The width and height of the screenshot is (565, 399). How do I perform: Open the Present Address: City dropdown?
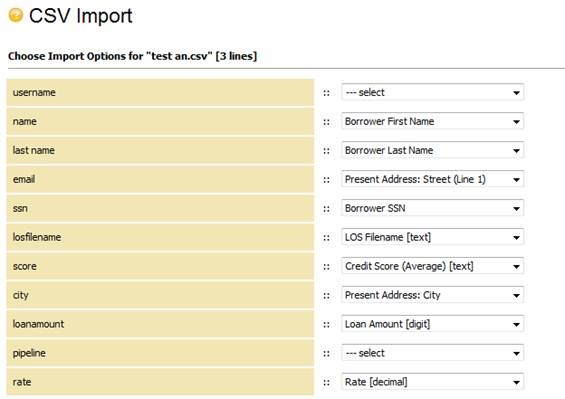click(x=432, y=295)
